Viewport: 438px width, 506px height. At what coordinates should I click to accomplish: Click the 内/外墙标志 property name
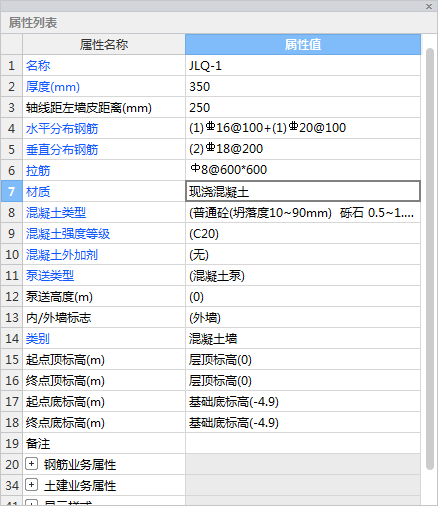[58, 318]
